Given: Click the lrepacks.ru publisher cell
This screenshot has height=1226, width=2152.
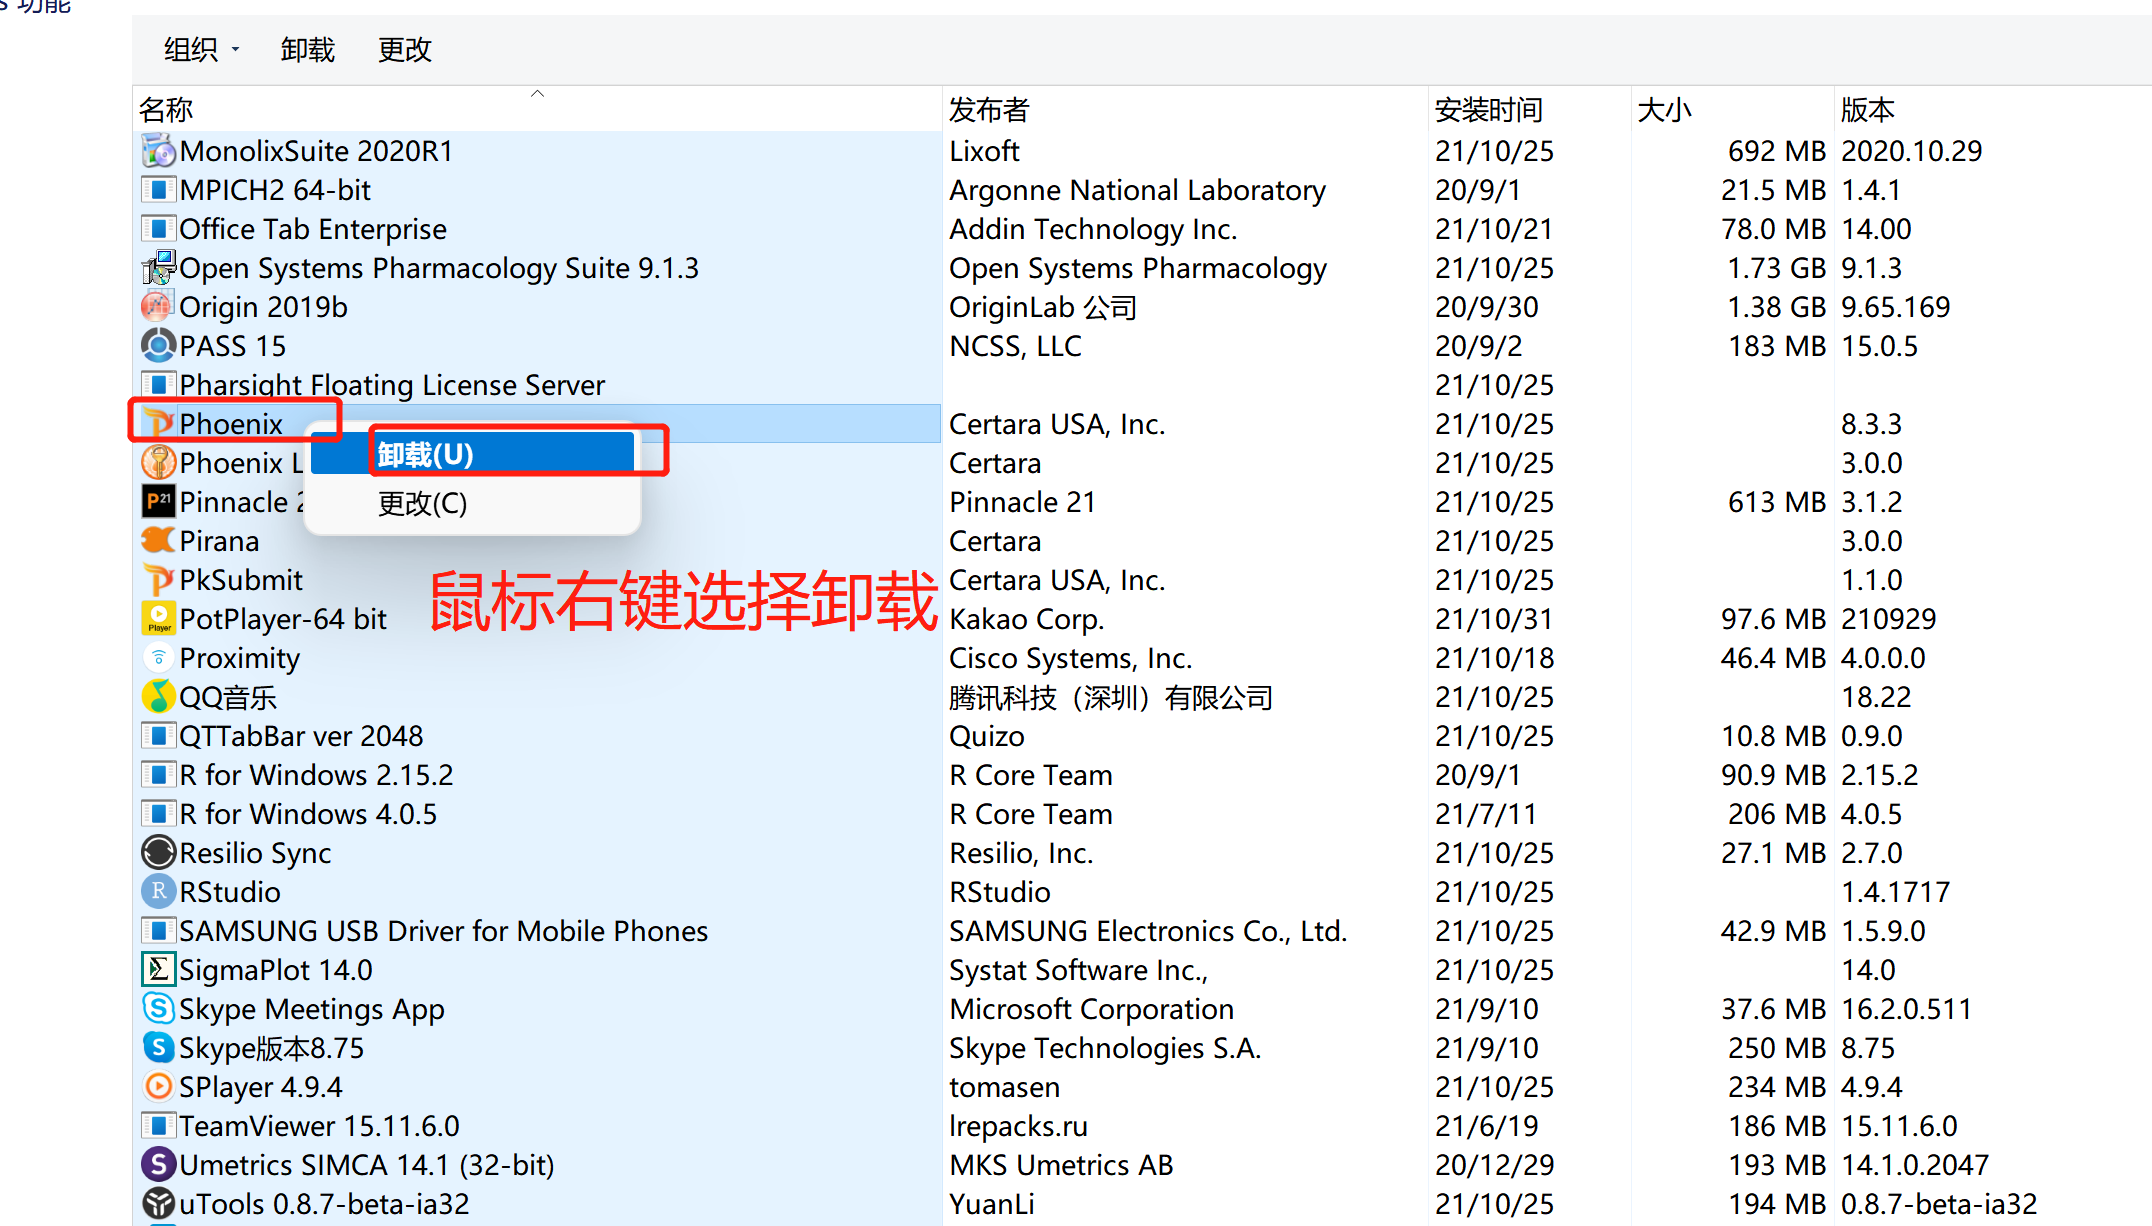Looking at the screenshot, I should click(x=1018, y=1126).
